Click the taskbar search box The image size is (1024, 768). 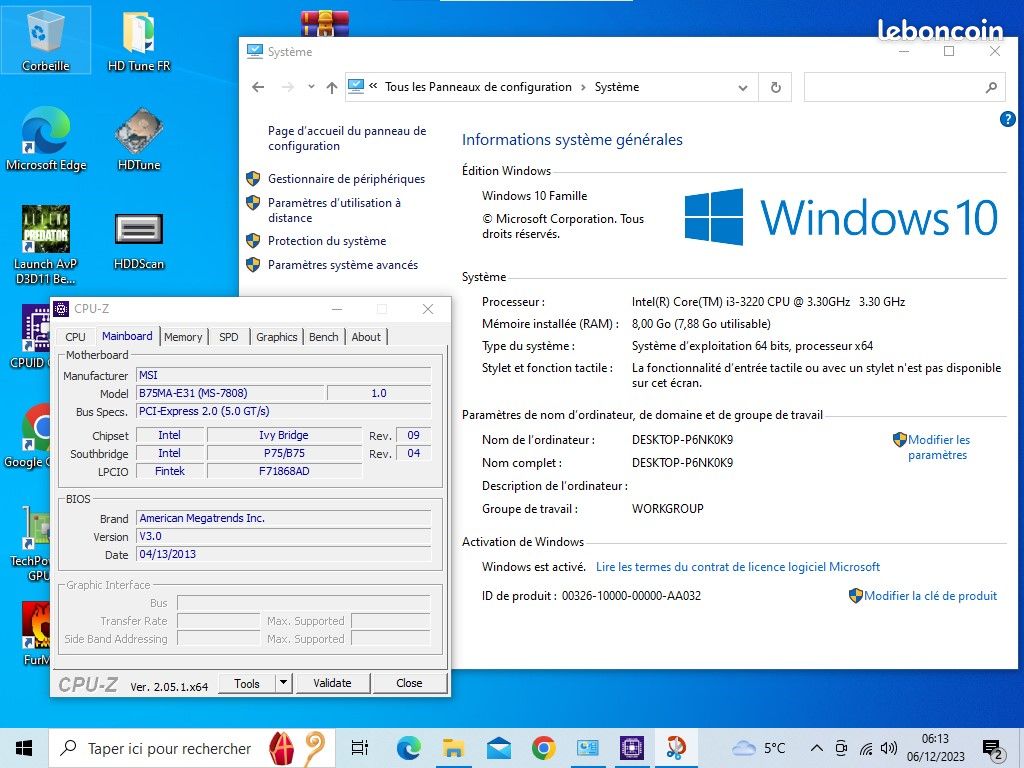pyautogui.click(x=193, y=748)
